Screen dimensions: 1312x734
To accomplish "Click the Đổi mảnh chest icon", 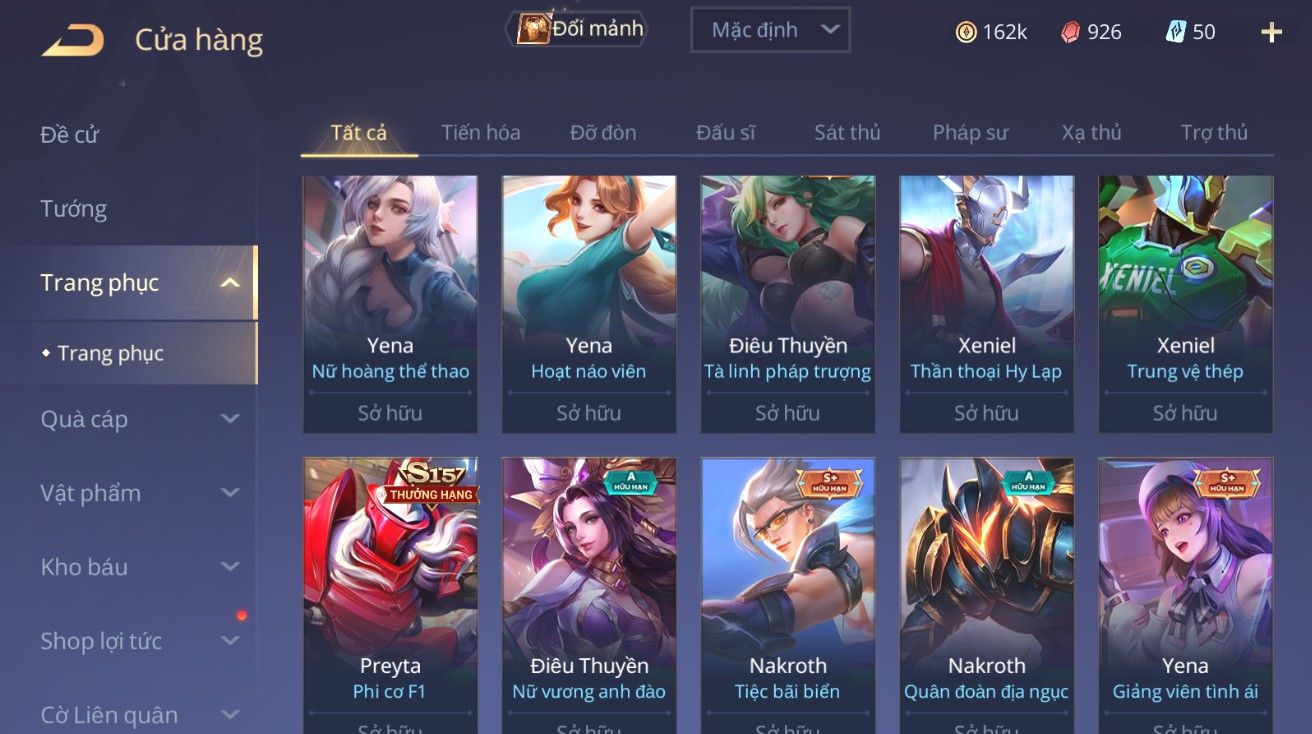I will click(x=532, y=29).
